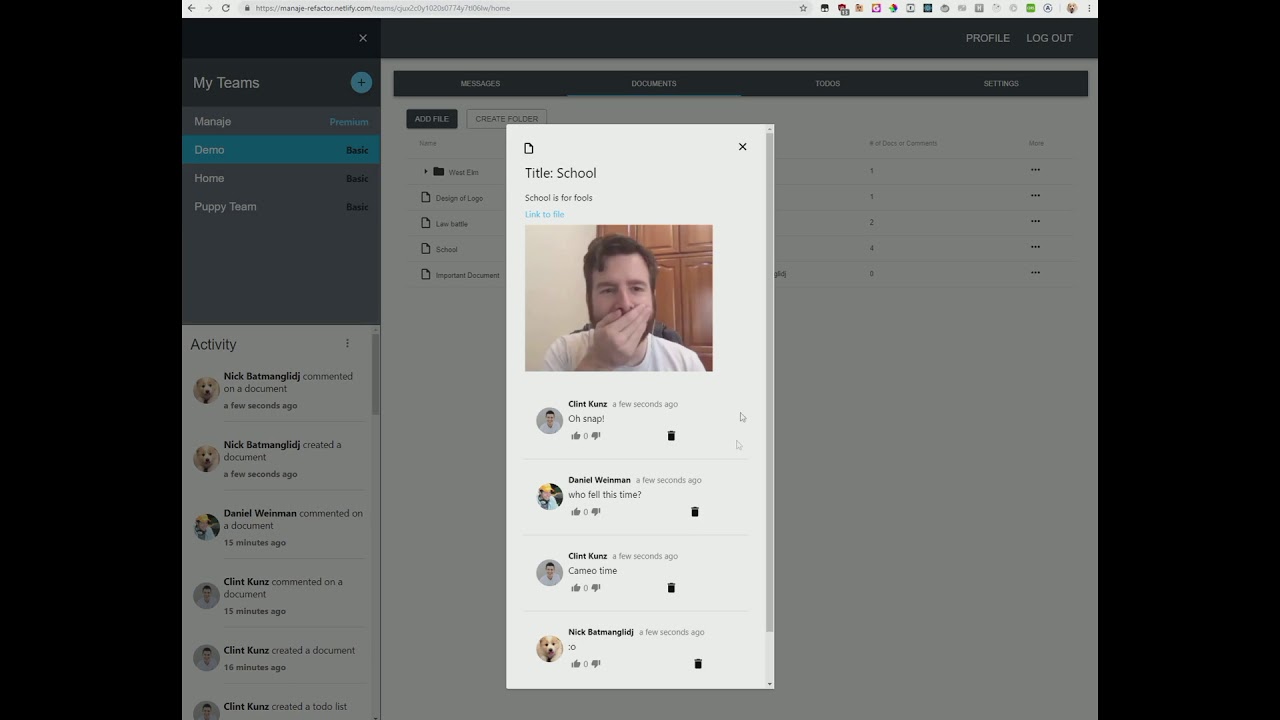Dislike the "who fell this time?" comment
This screenshot has height=720, width=1280.
click(x=596, y=512)
